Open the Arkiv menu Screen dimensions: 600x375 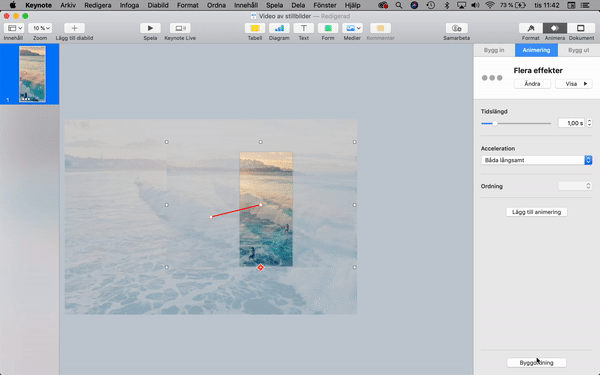(68, 5)
